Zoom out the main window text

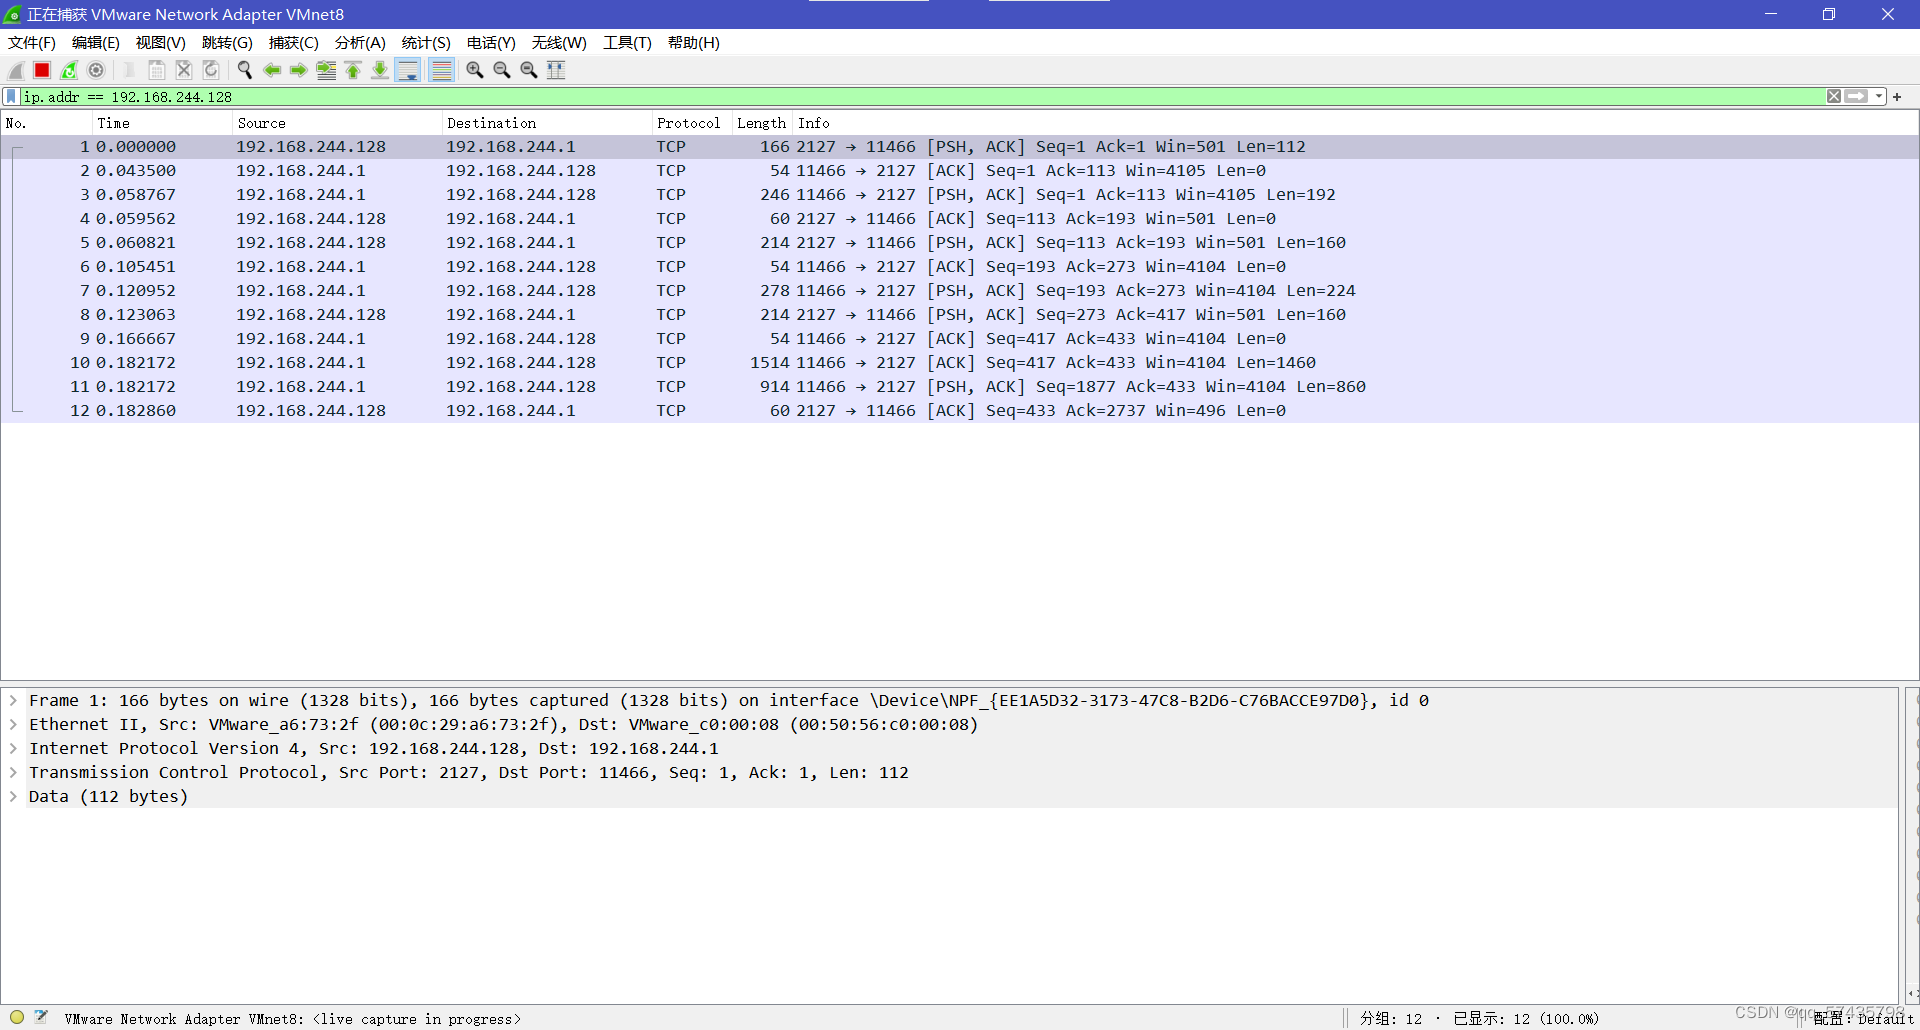click(502, 70)
